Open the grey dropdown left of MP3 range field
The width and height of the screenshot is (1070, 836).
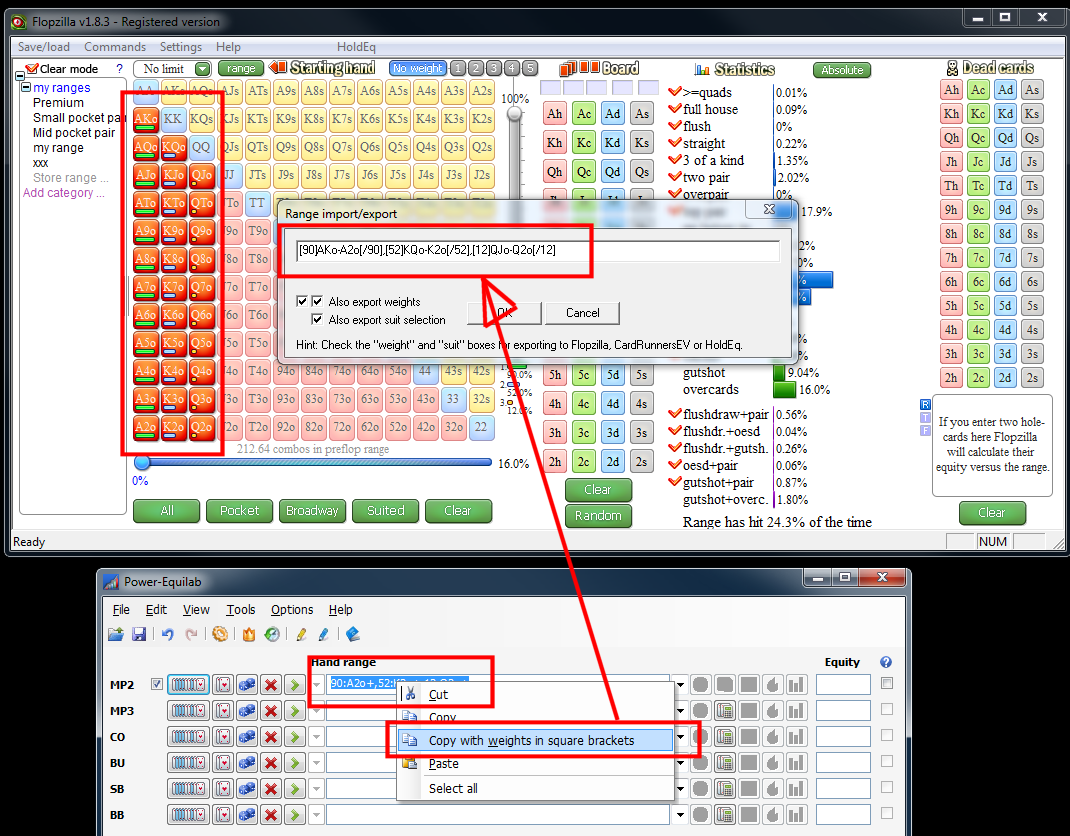pos(316,711)
